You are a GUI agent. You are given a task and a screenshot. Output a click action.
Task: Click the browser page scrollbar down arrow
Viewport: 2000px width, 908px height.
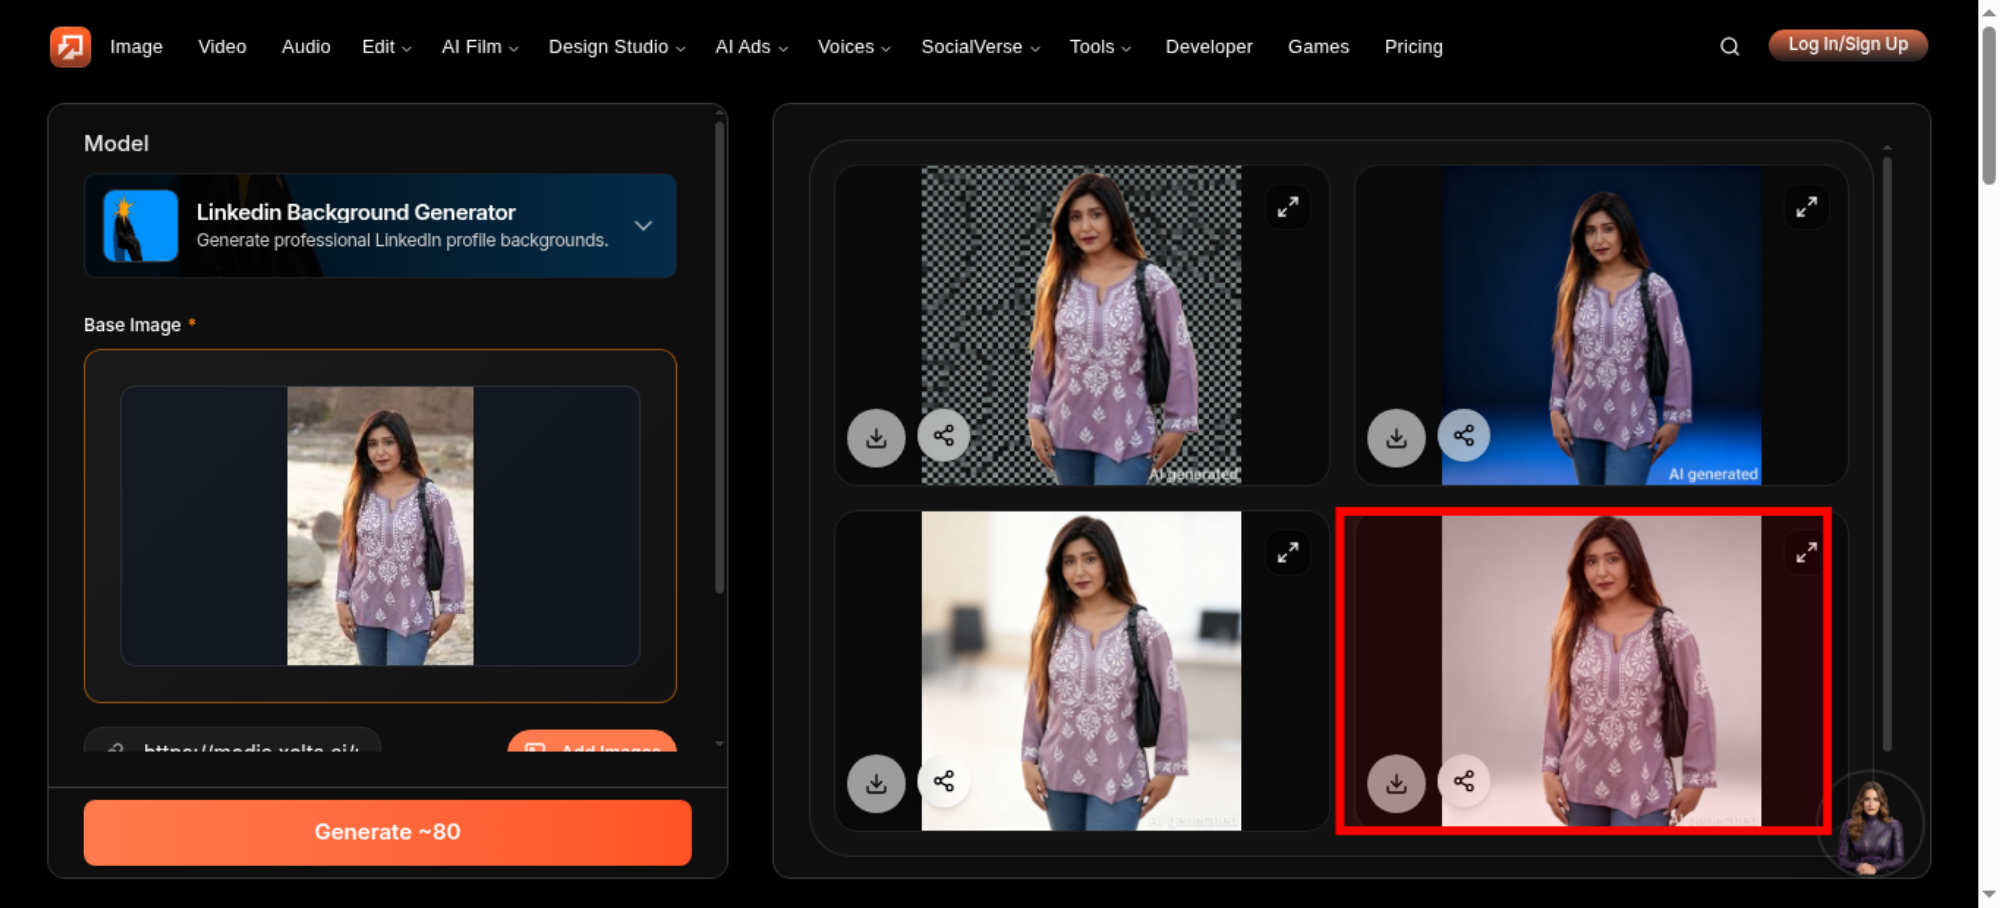(x=1989, y=894)
